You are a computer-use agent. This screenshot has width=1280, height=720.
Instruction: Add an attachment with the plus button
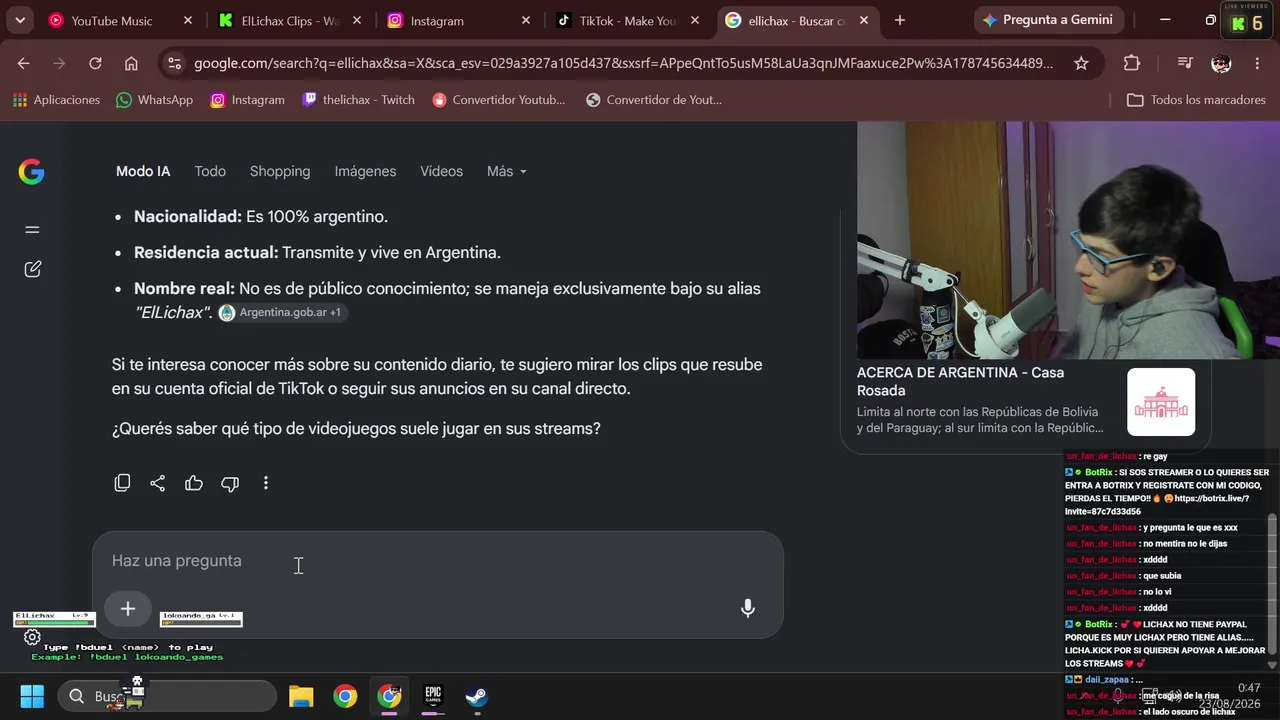click(128, 608)
